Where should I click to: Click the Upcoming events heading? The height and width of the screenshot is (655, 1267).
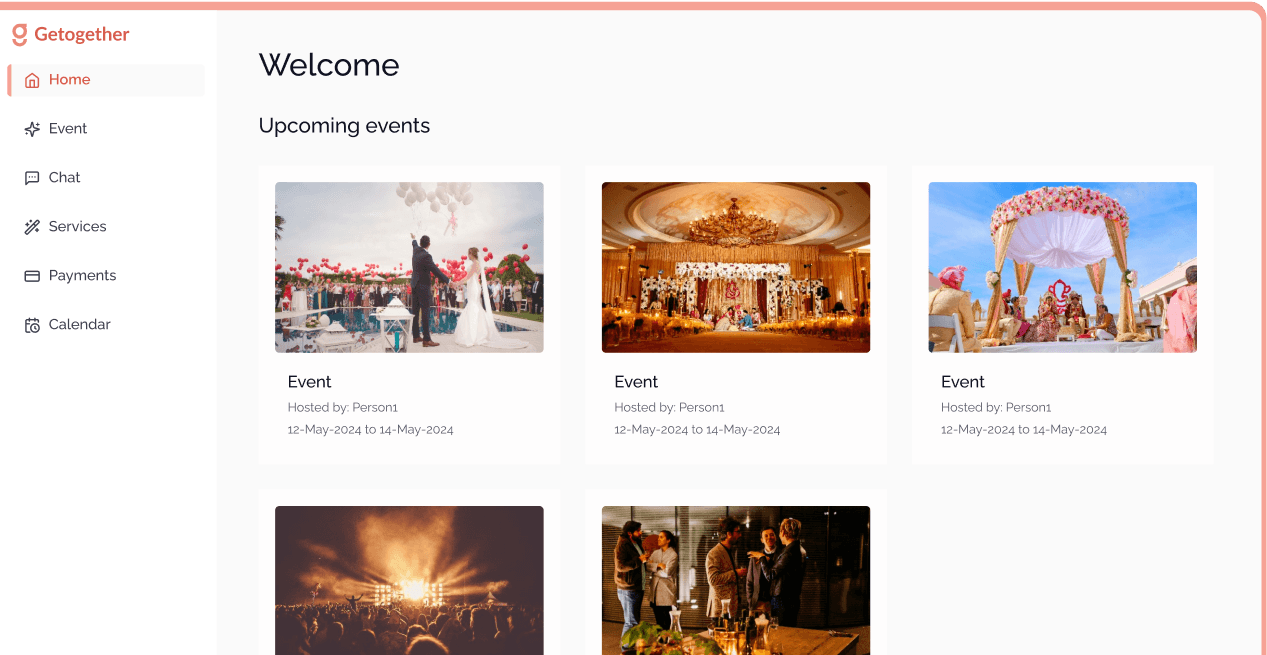point(344,126)
